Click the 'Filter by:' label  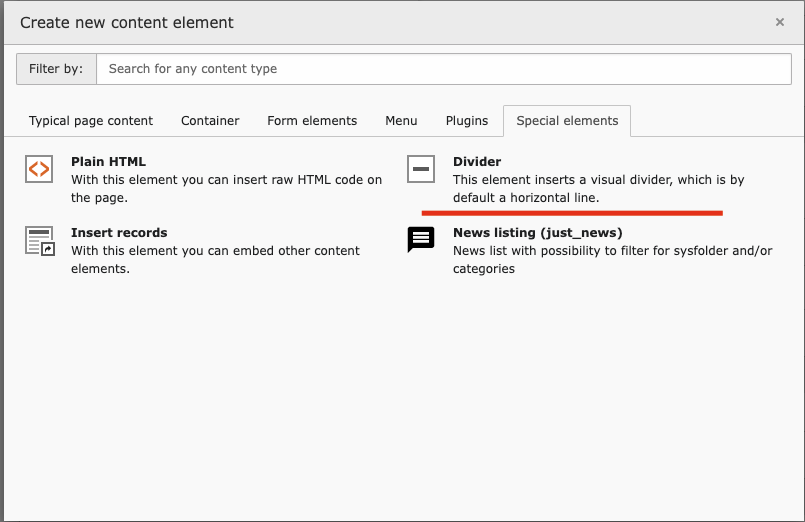[56, 69]
